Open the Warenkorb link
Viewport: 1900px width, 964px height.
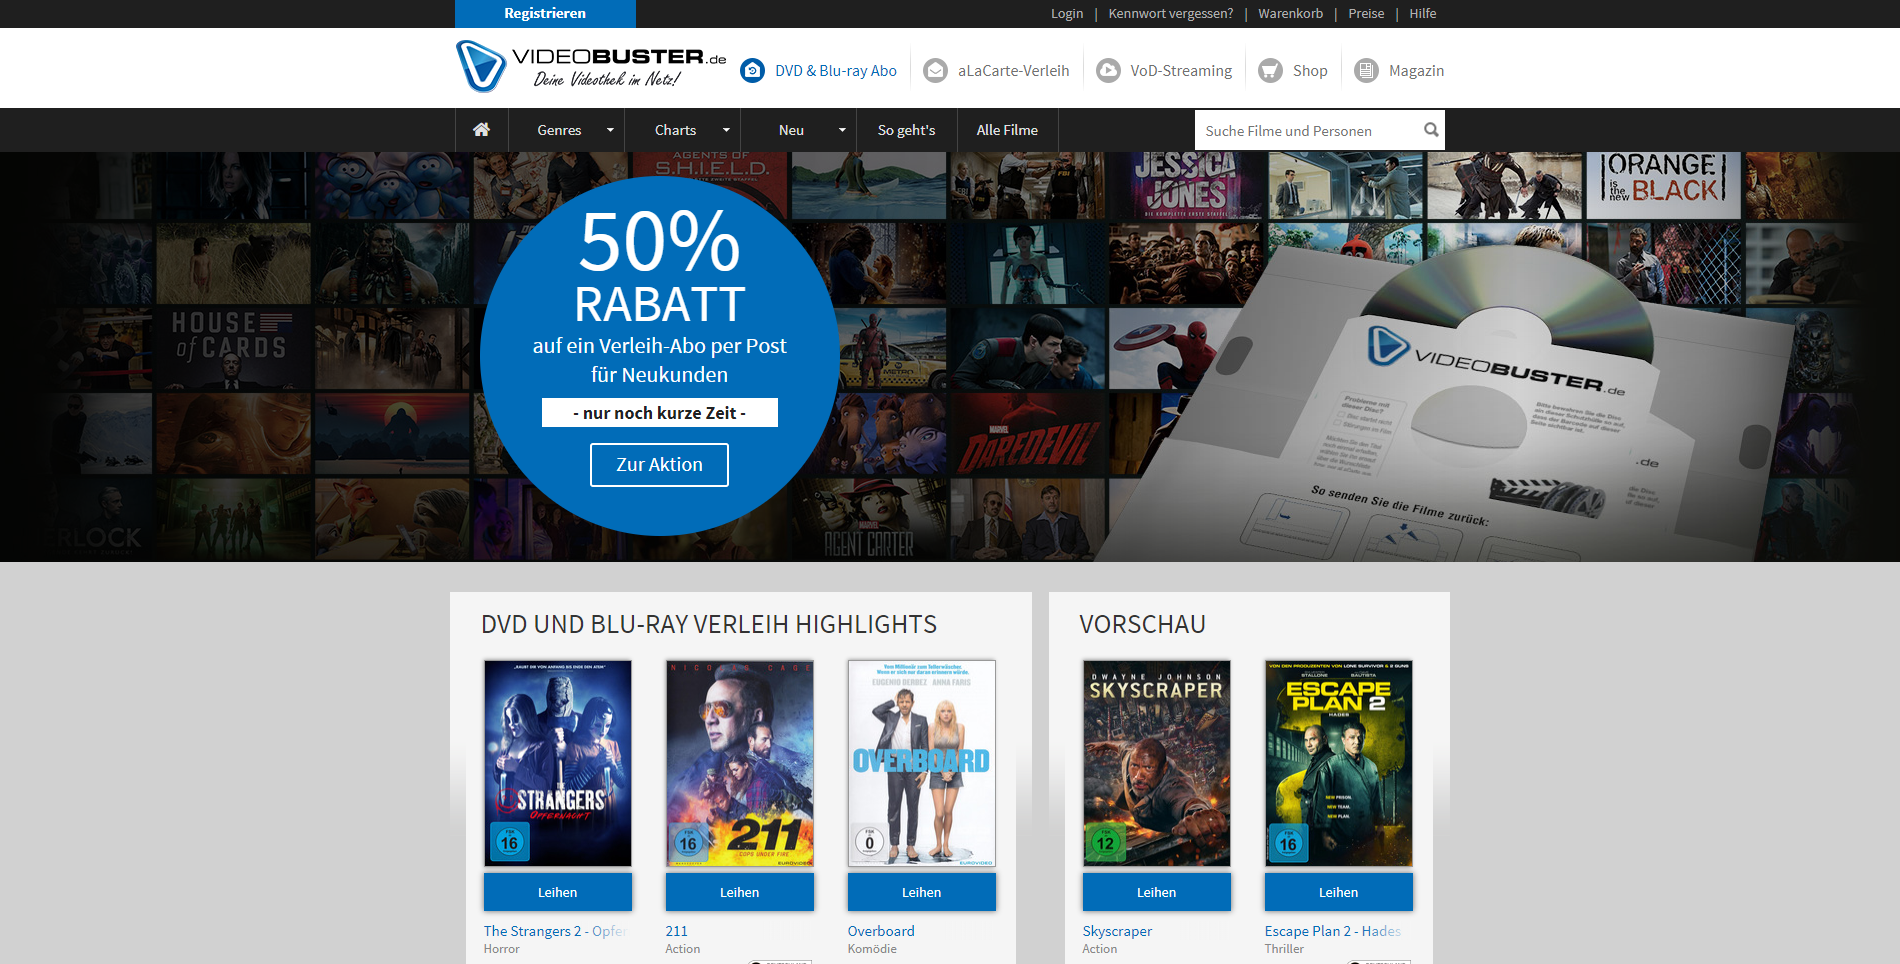(1291, 14)
